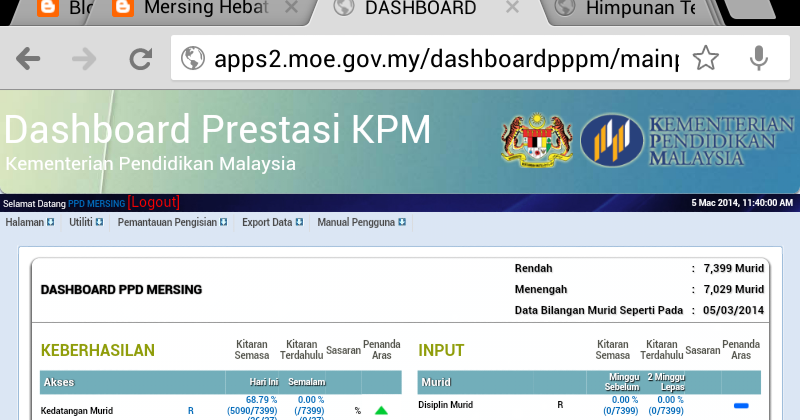
Task: Click the PPD MERSING user name
Action: point(96,204)
